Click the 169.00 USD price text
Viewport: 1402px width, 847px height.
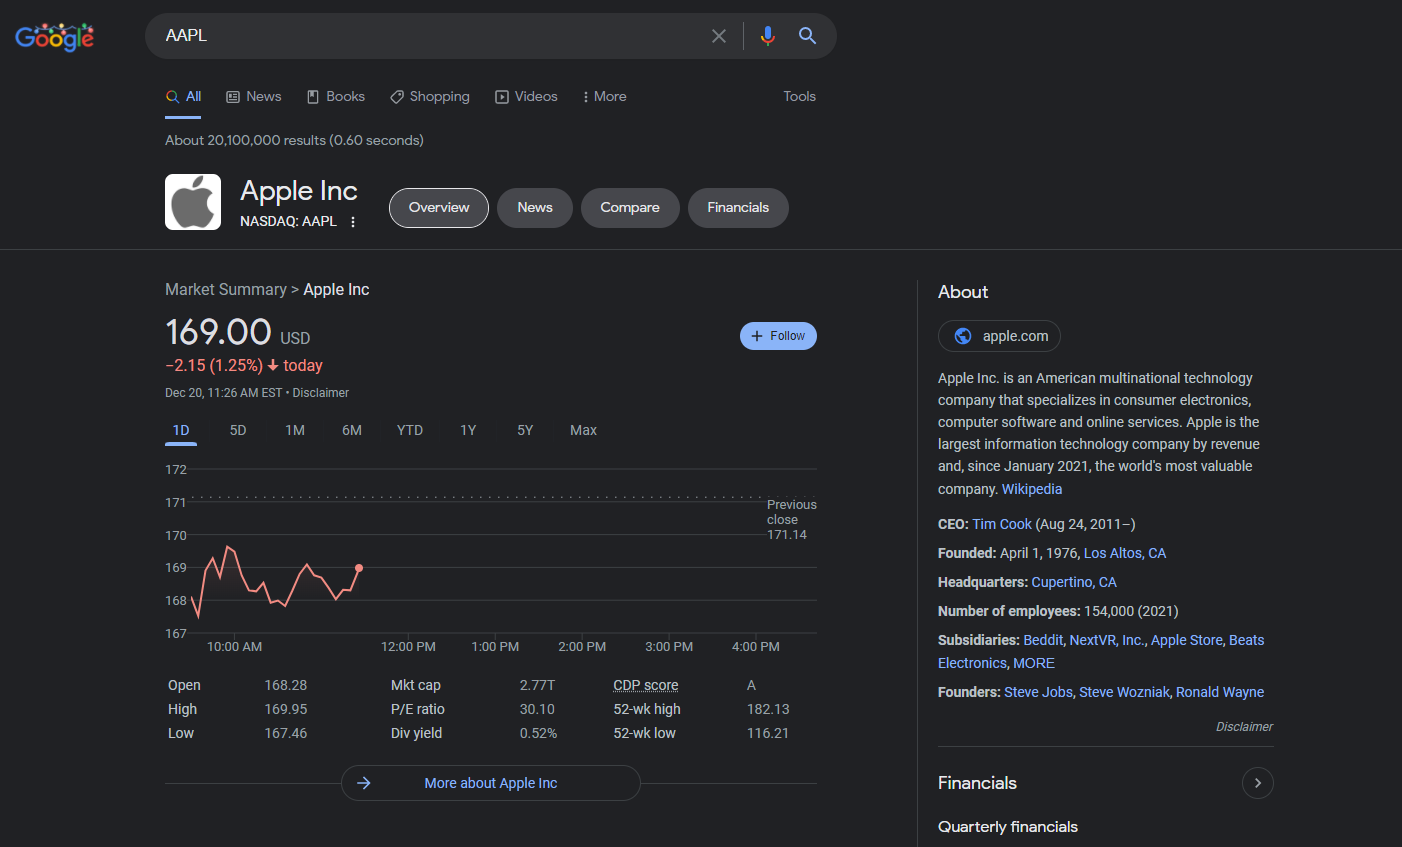[x=238, y=332]
